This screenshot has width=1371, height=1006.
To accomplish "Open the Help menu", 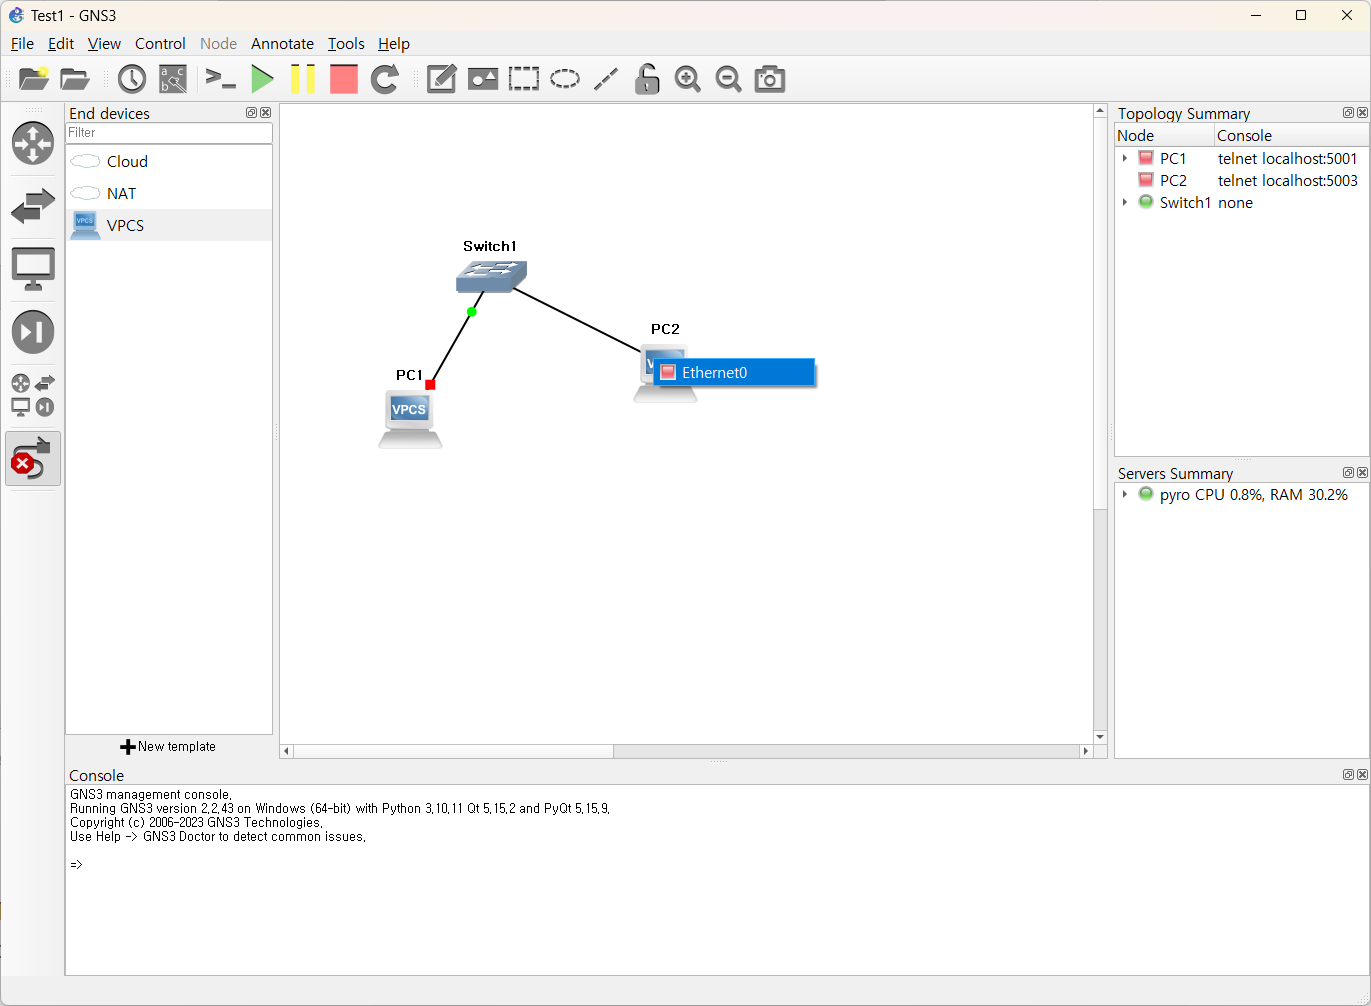I will click(394, 43).
